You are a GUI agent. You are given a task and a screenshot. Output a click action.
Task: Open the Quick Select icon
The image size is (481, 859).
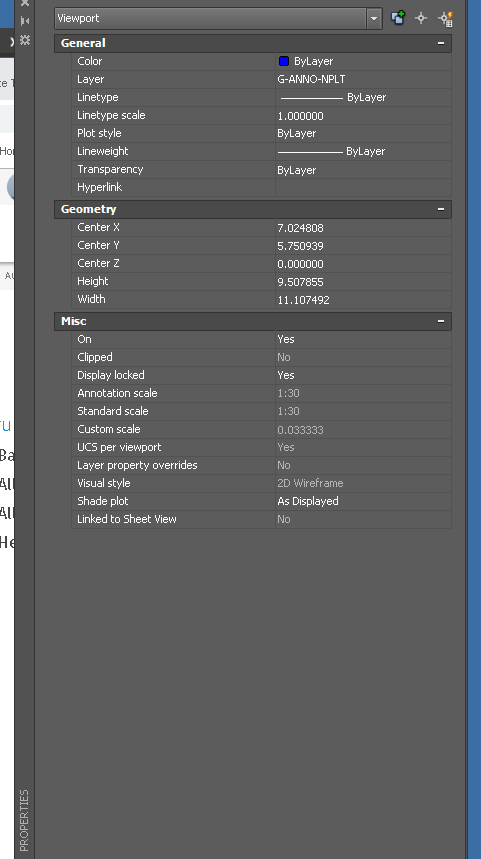click(445, 19)
